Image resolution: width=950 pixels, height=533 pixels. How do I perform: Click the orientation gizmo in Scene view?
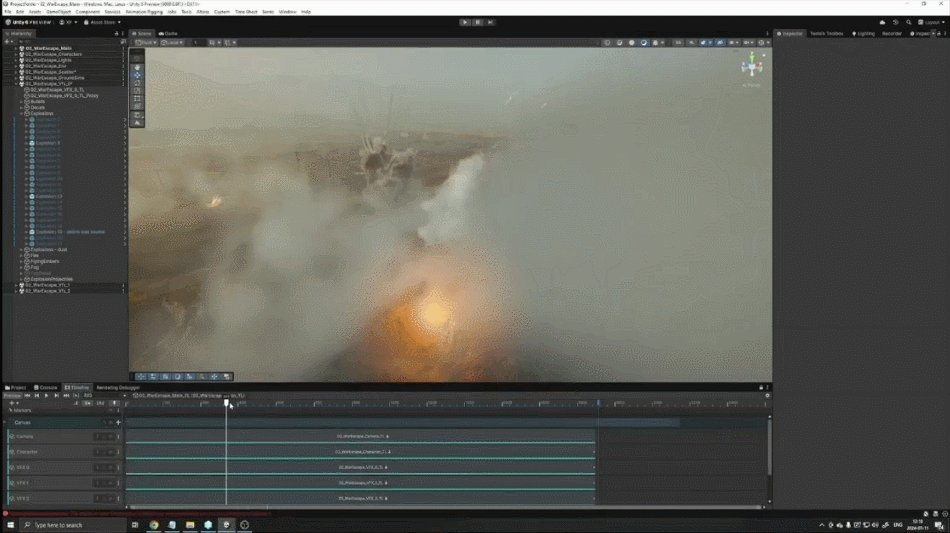coord(751,67)
